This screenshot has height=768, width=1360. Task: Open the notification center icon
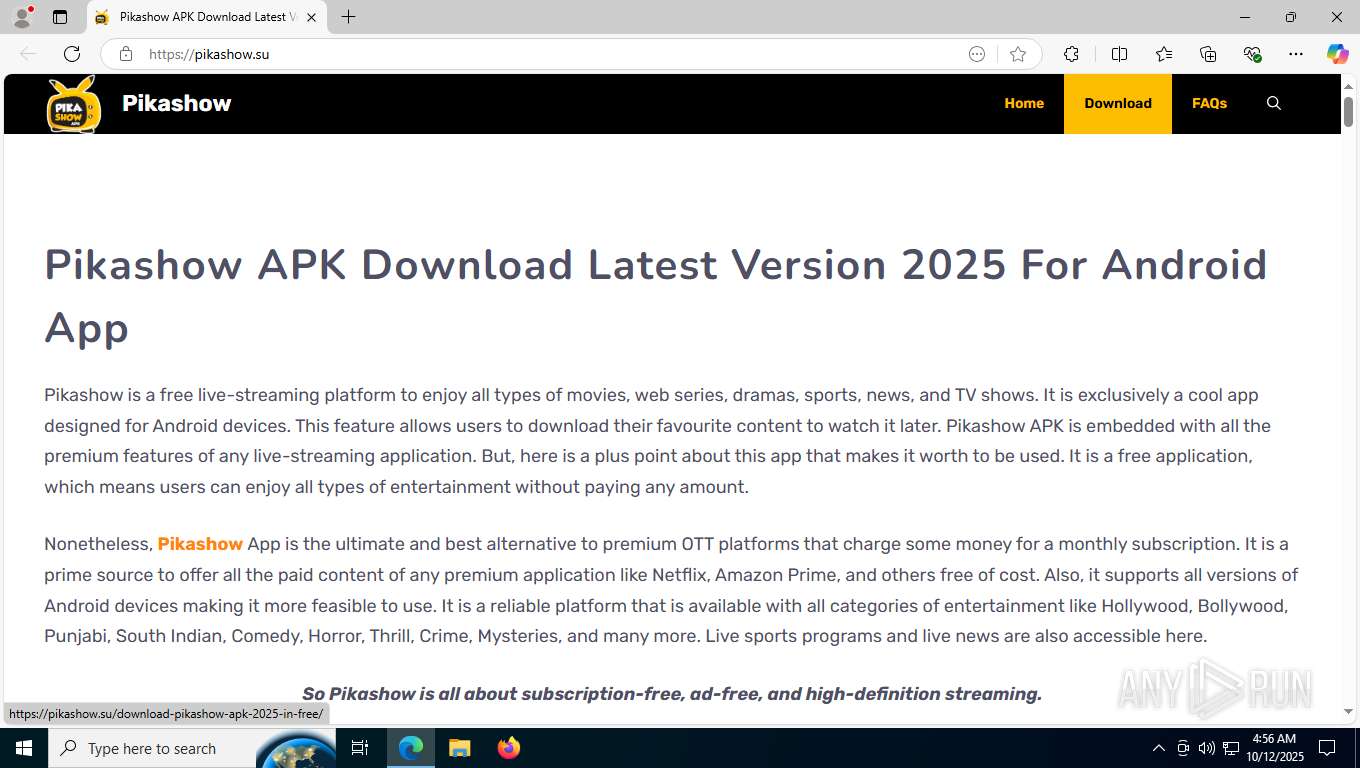point(1327,748)
